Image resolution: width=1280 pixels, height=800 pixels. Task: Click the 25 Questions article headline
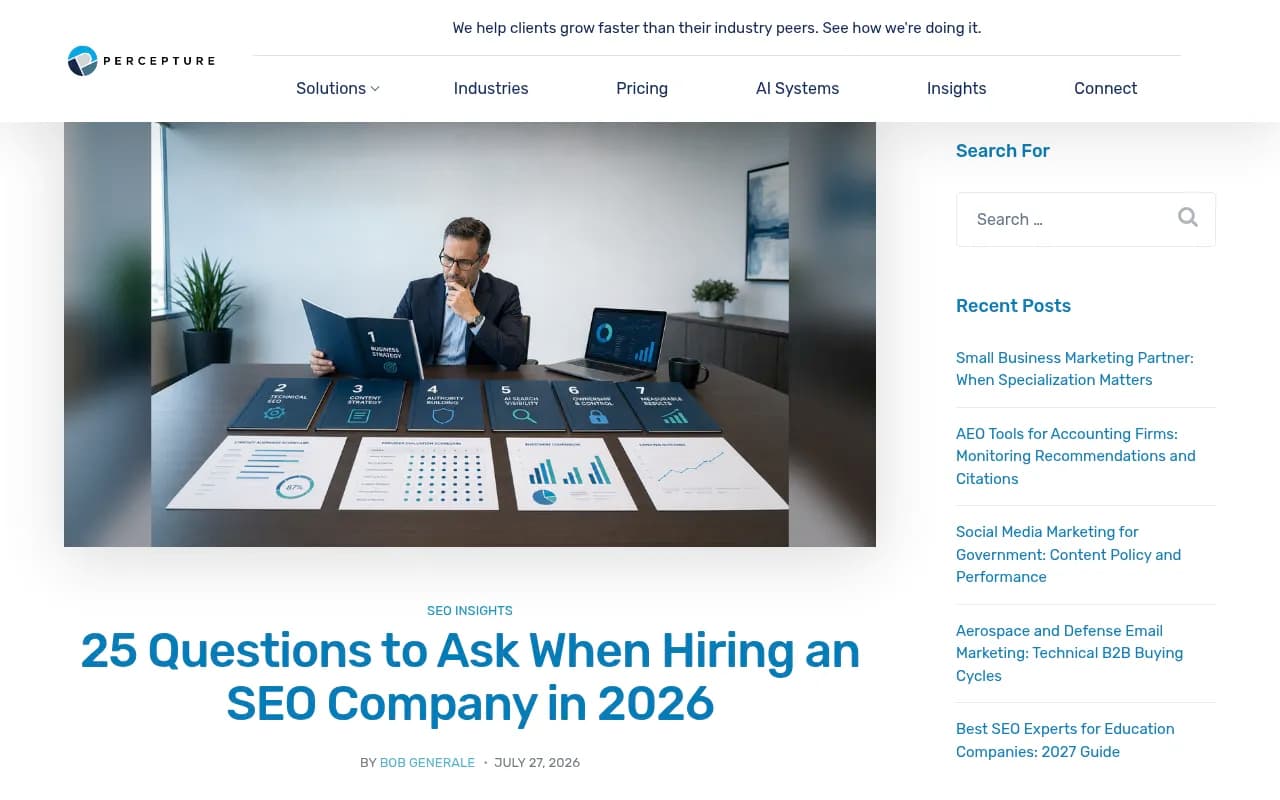click(470, 677)
